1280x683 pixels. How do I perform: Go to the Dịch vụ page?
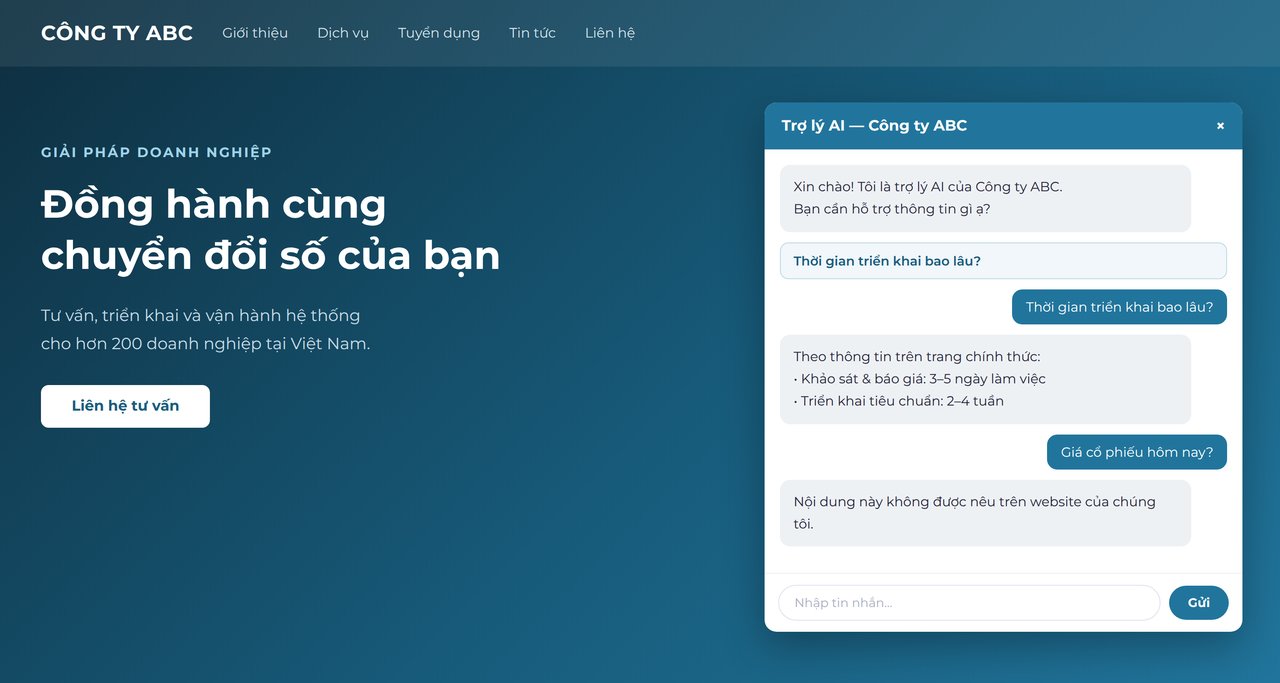343,33
